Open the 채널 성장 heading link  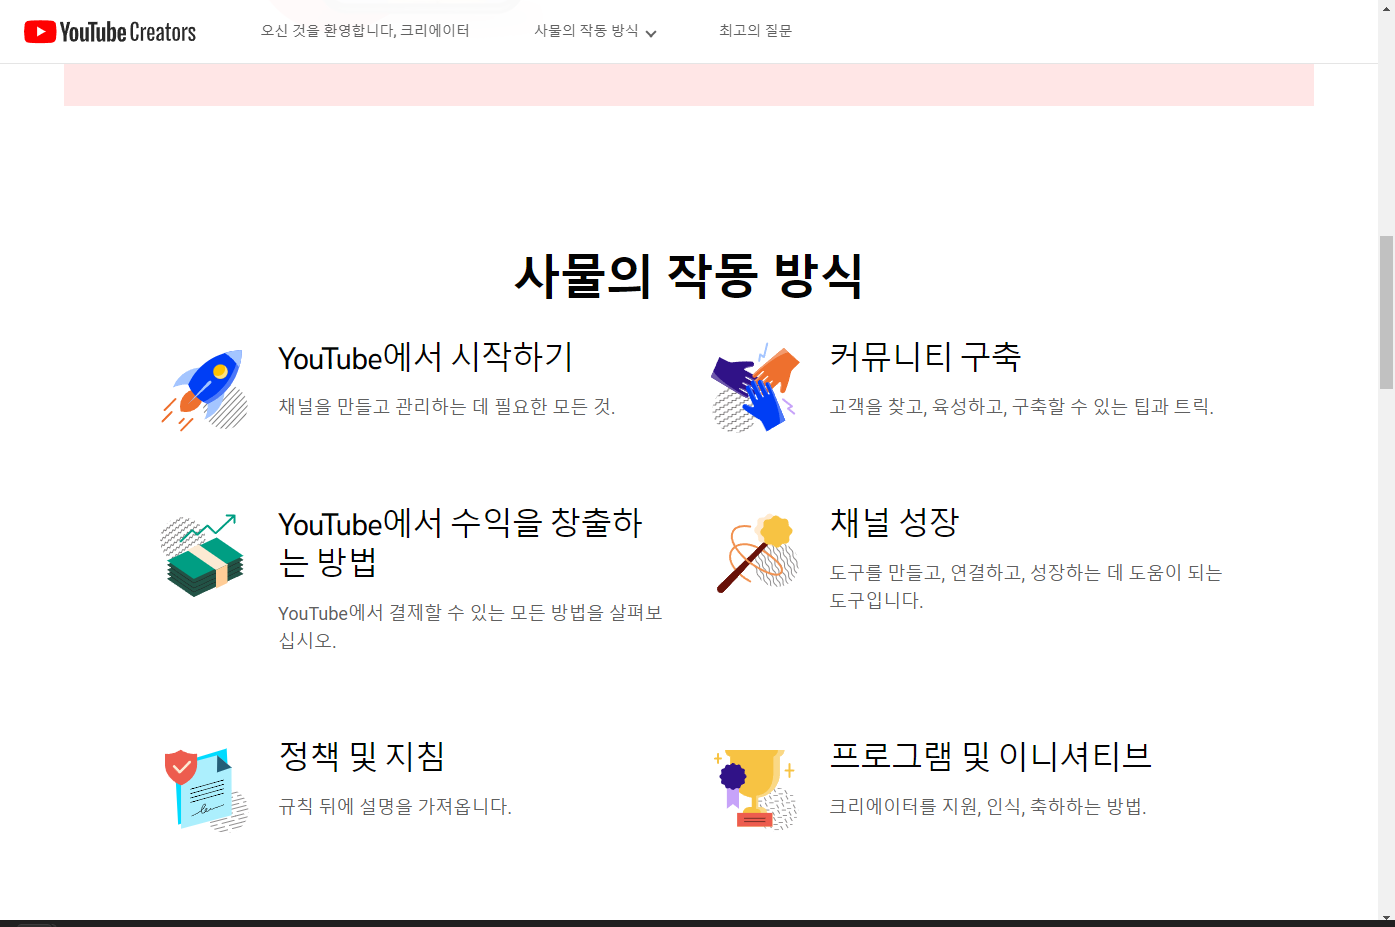point(894,522)
